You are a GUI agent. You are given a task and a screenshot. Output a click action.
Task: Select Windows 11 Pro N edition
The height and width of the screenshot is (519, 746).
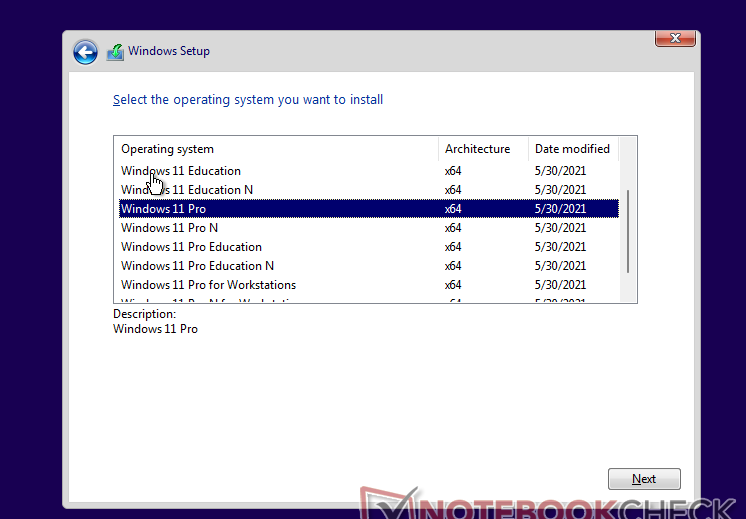pyautogui.click(x=169, y=228)
